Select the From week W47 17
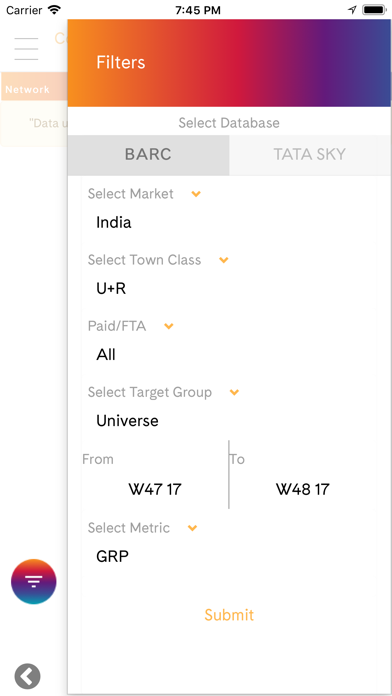 155,490
